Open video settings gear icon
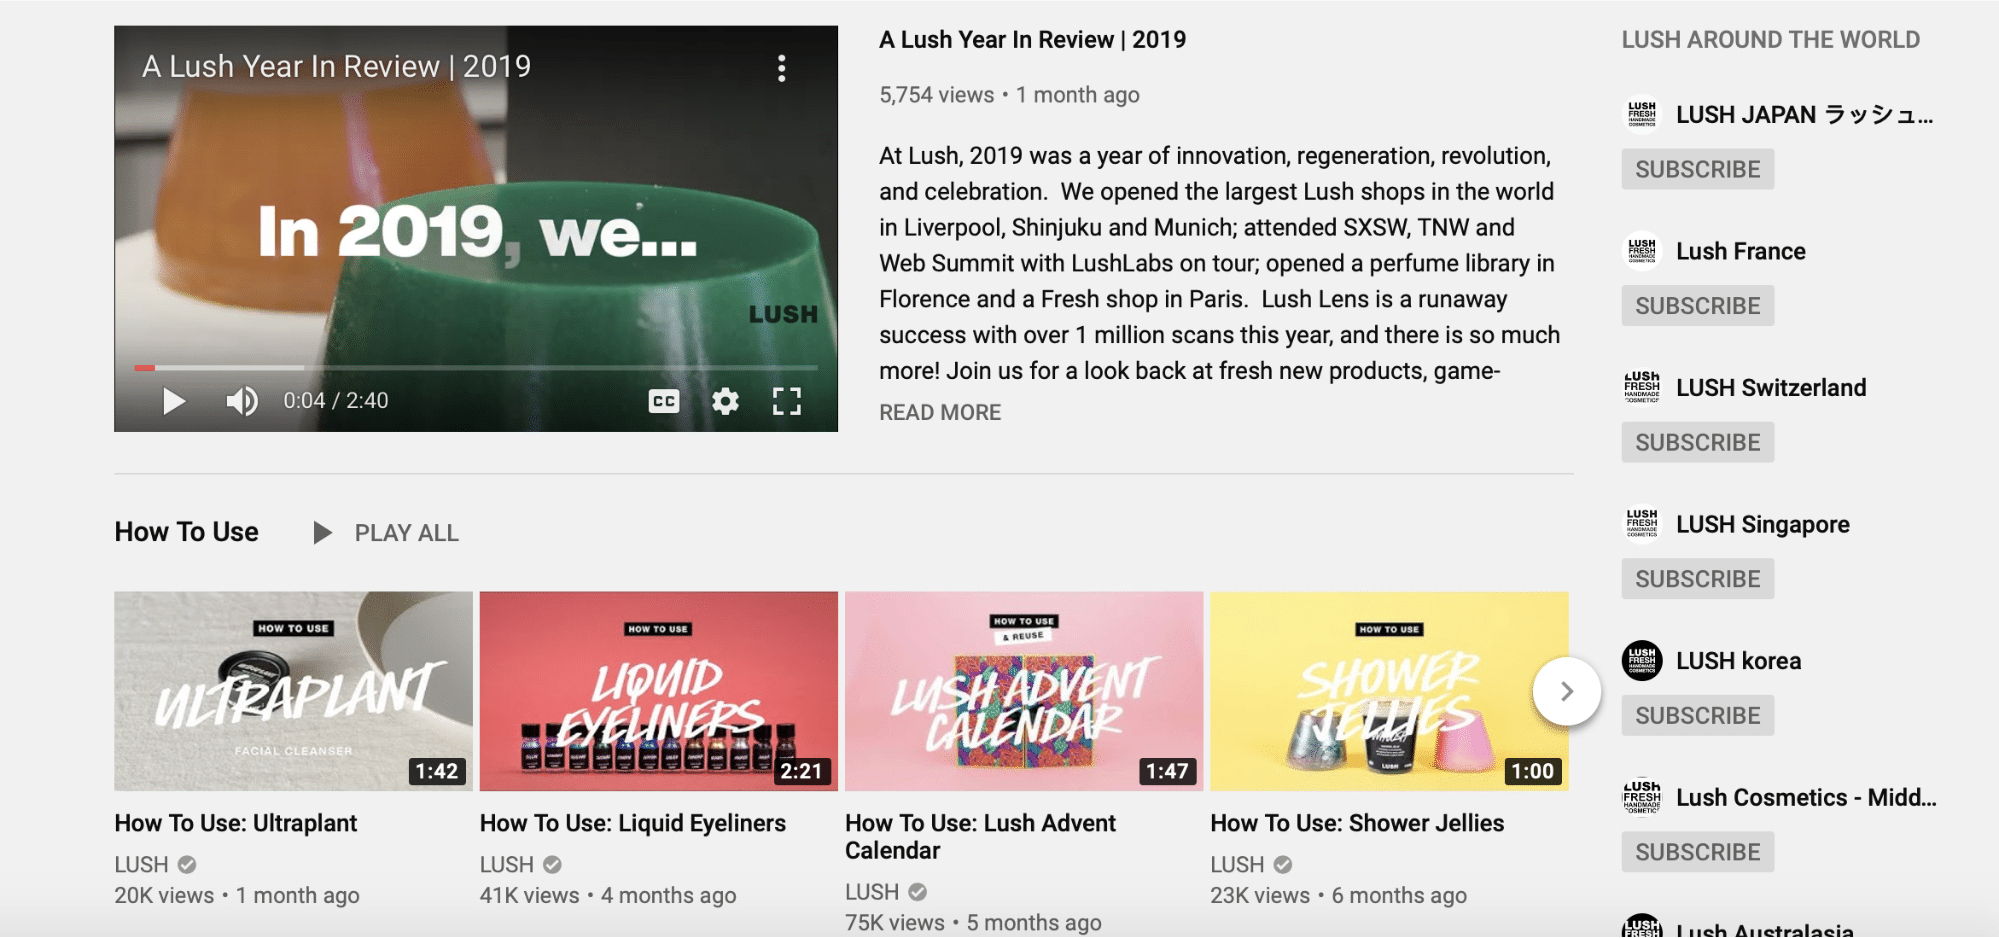Viewport: 1999px width, 938px height. tap(725, 401)
